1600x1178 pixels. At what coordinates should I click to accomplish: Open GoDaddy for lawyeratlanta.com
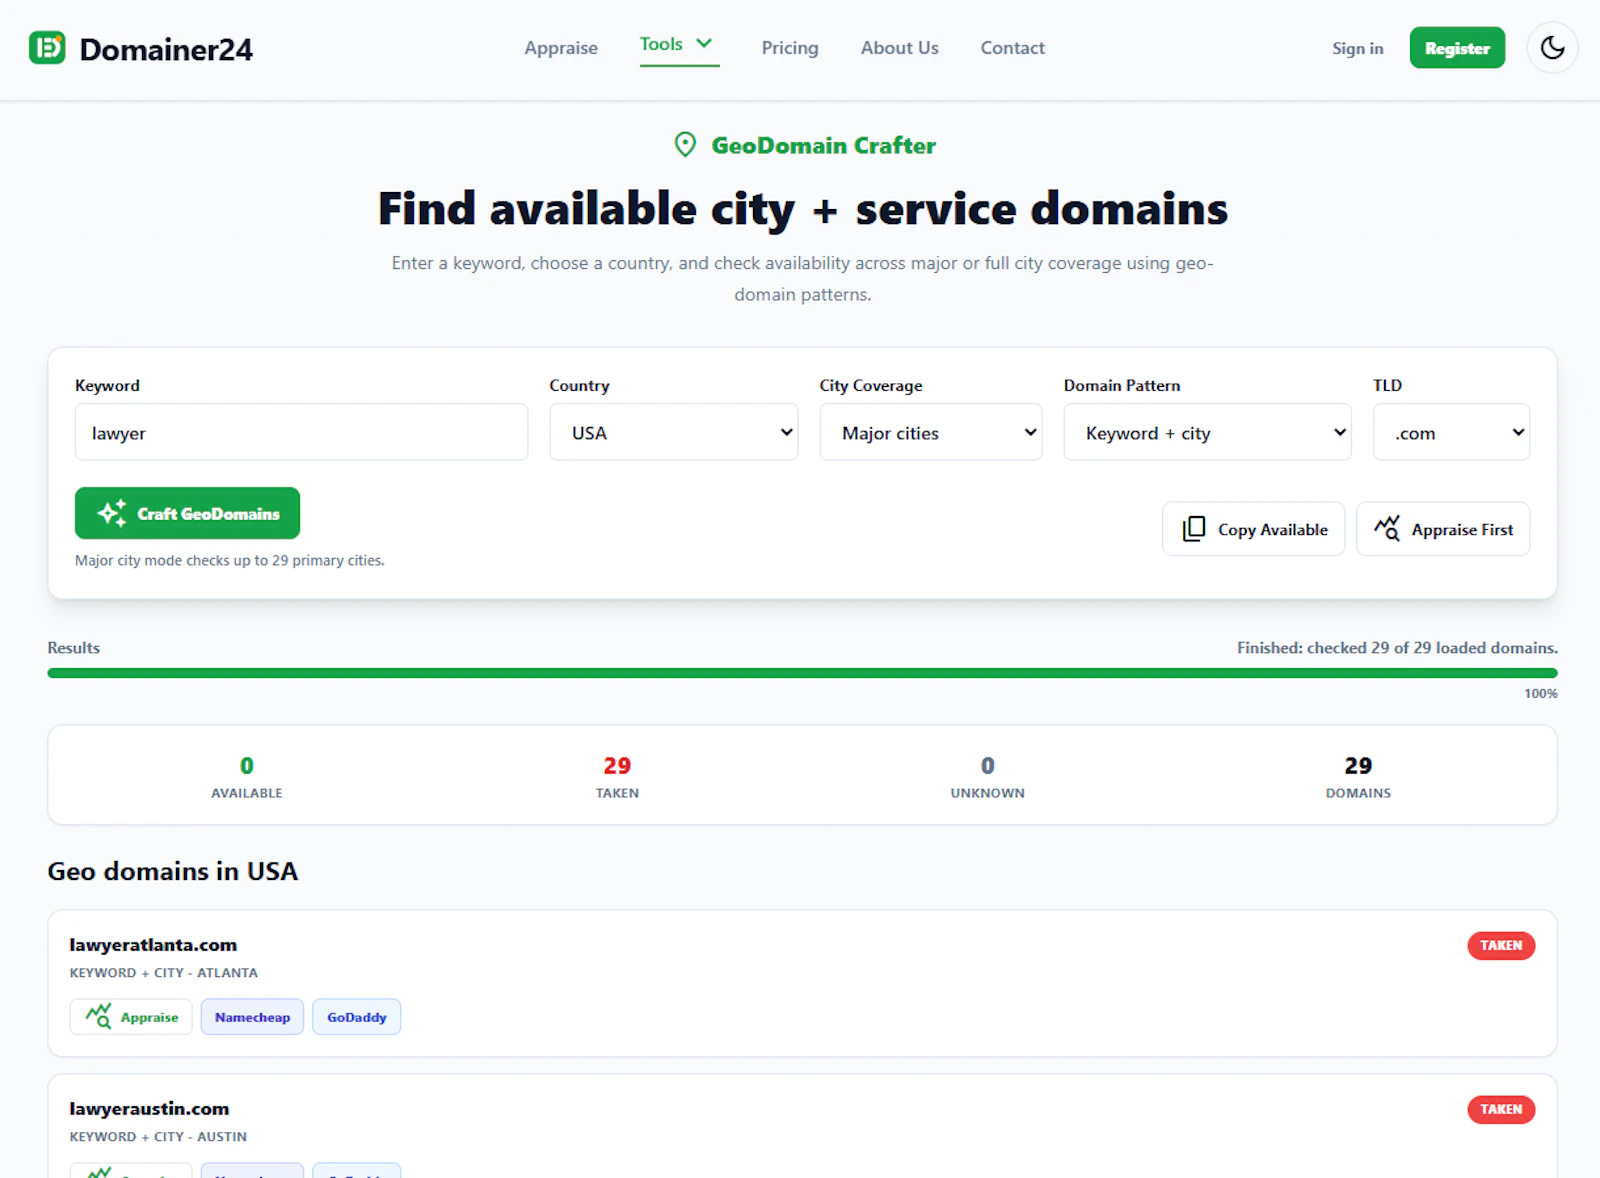[x=356, y=1016]
